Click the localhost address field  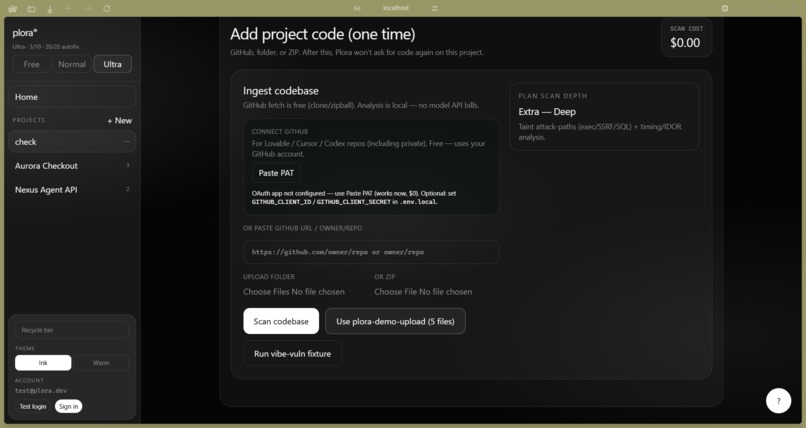click(396, 8)
